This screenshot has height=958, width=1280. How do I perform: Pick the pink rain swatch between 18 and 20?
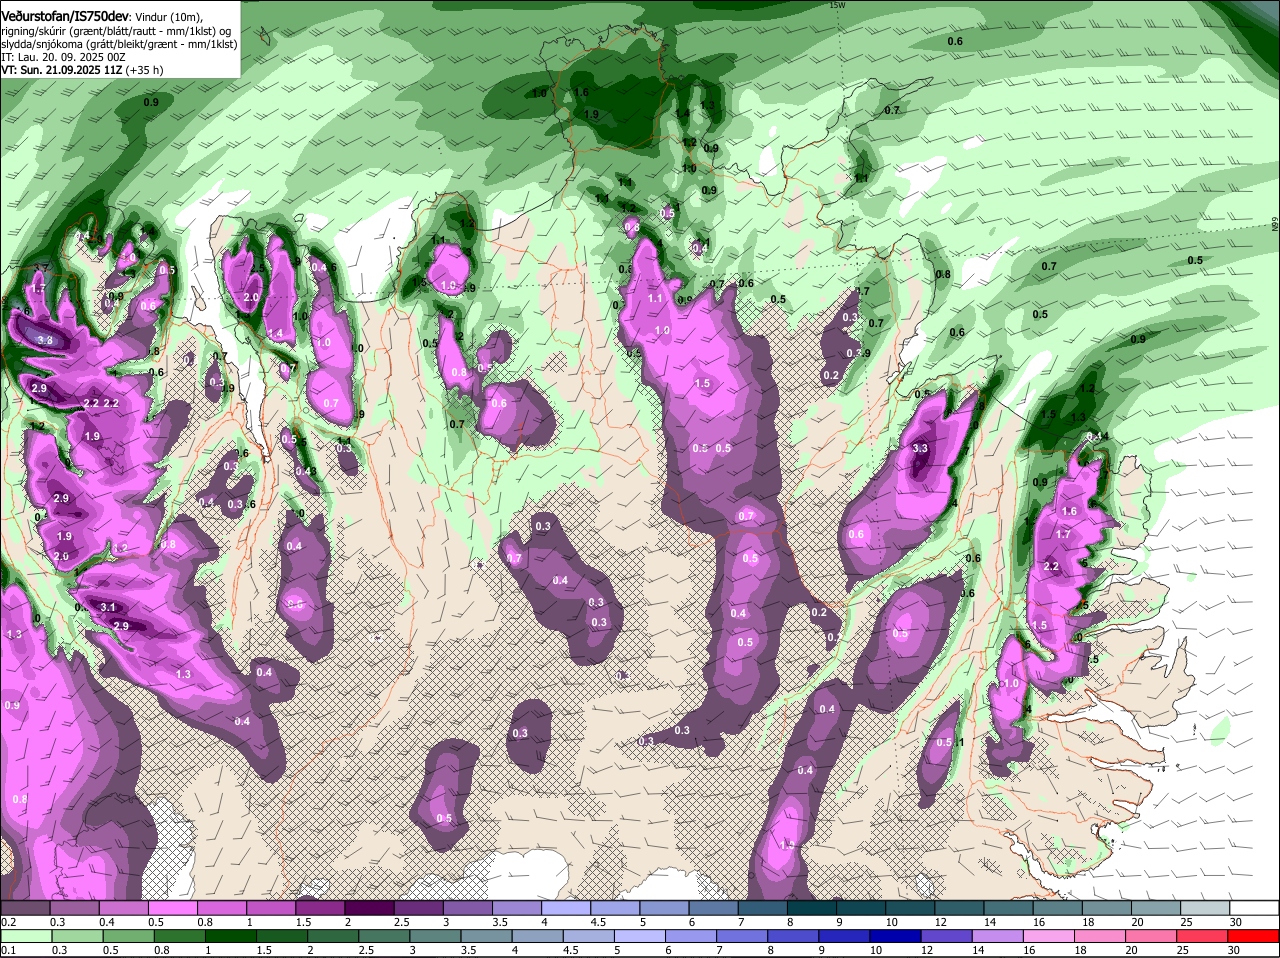1101,936
